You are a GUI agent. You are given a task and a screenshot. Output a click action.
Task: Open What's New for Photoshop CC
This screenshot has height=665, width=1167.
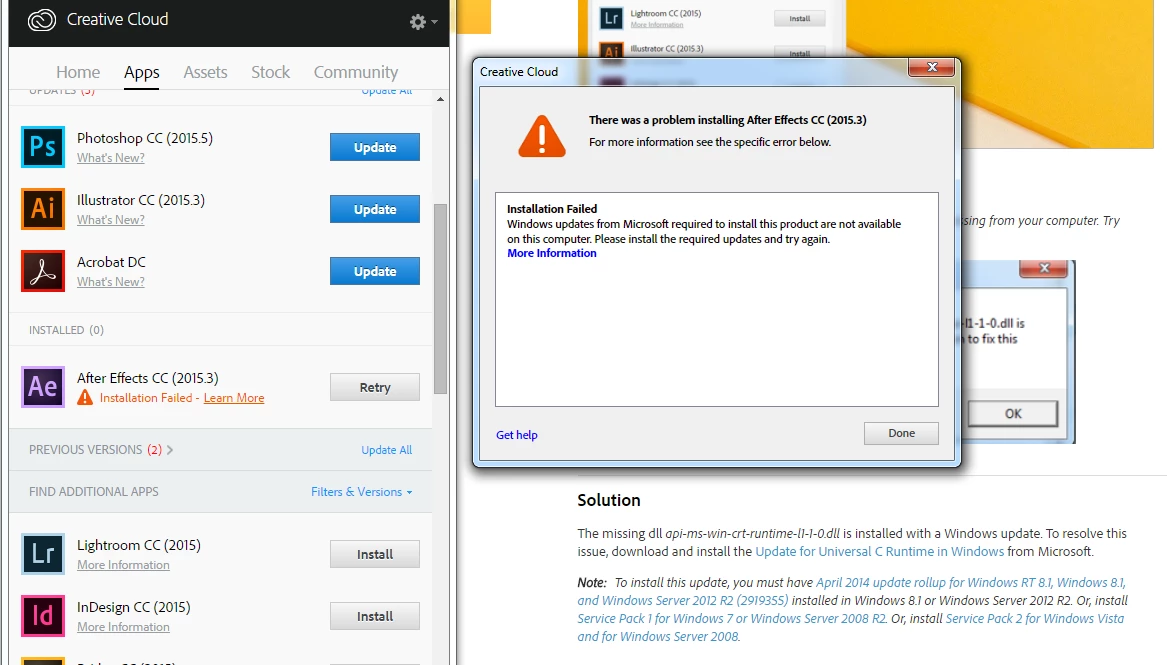click(x=111, y=158)
